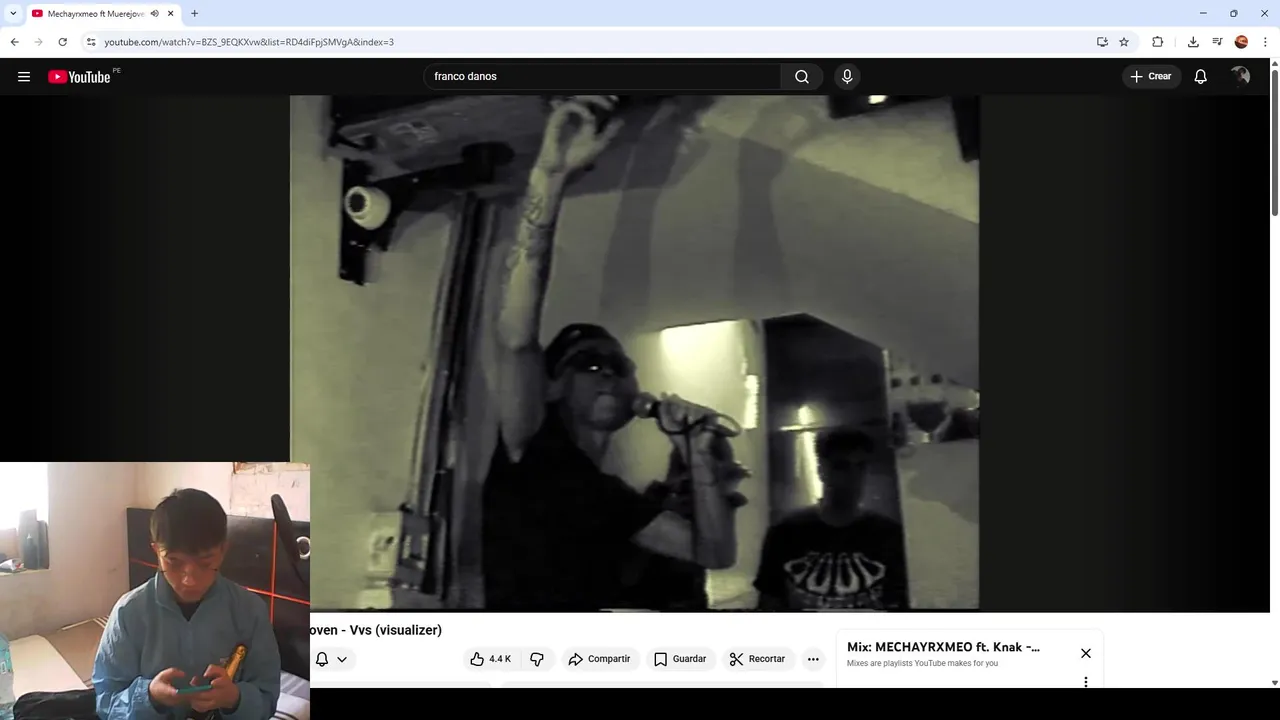The width and height of the screenshot is (1280, 720).
Task: Save the video with Guardar
Action: [680, 659]
